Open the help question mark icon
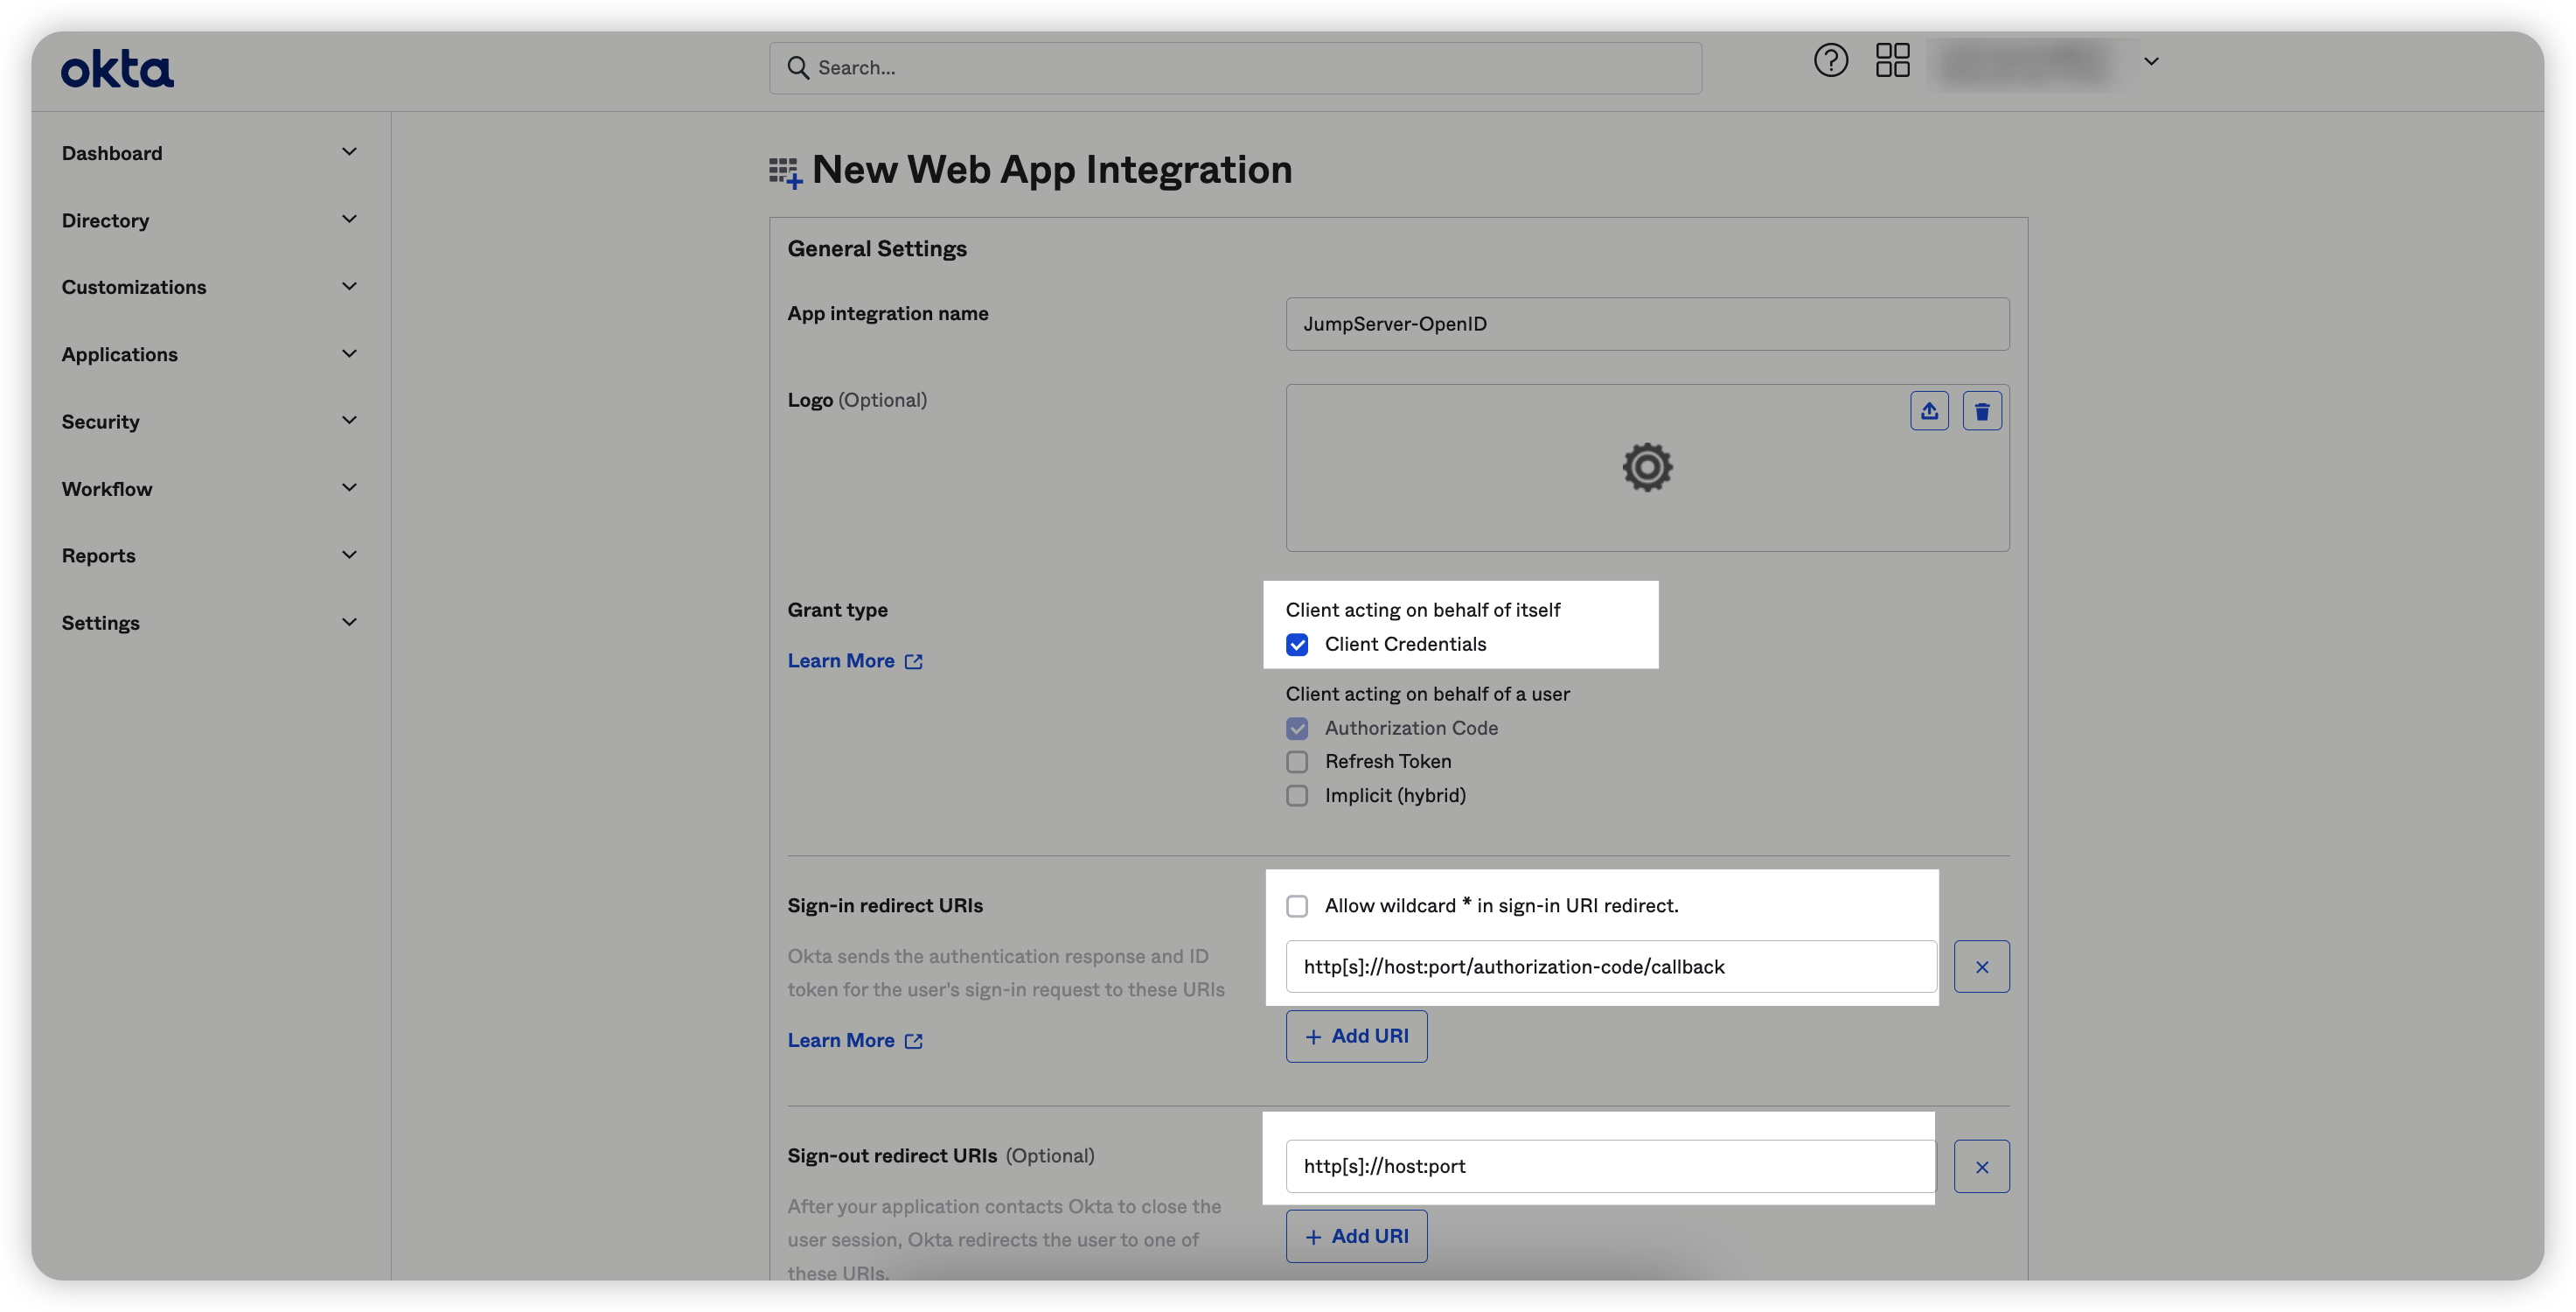This screenshot has width=2576, height=1312. (1830, 61)
